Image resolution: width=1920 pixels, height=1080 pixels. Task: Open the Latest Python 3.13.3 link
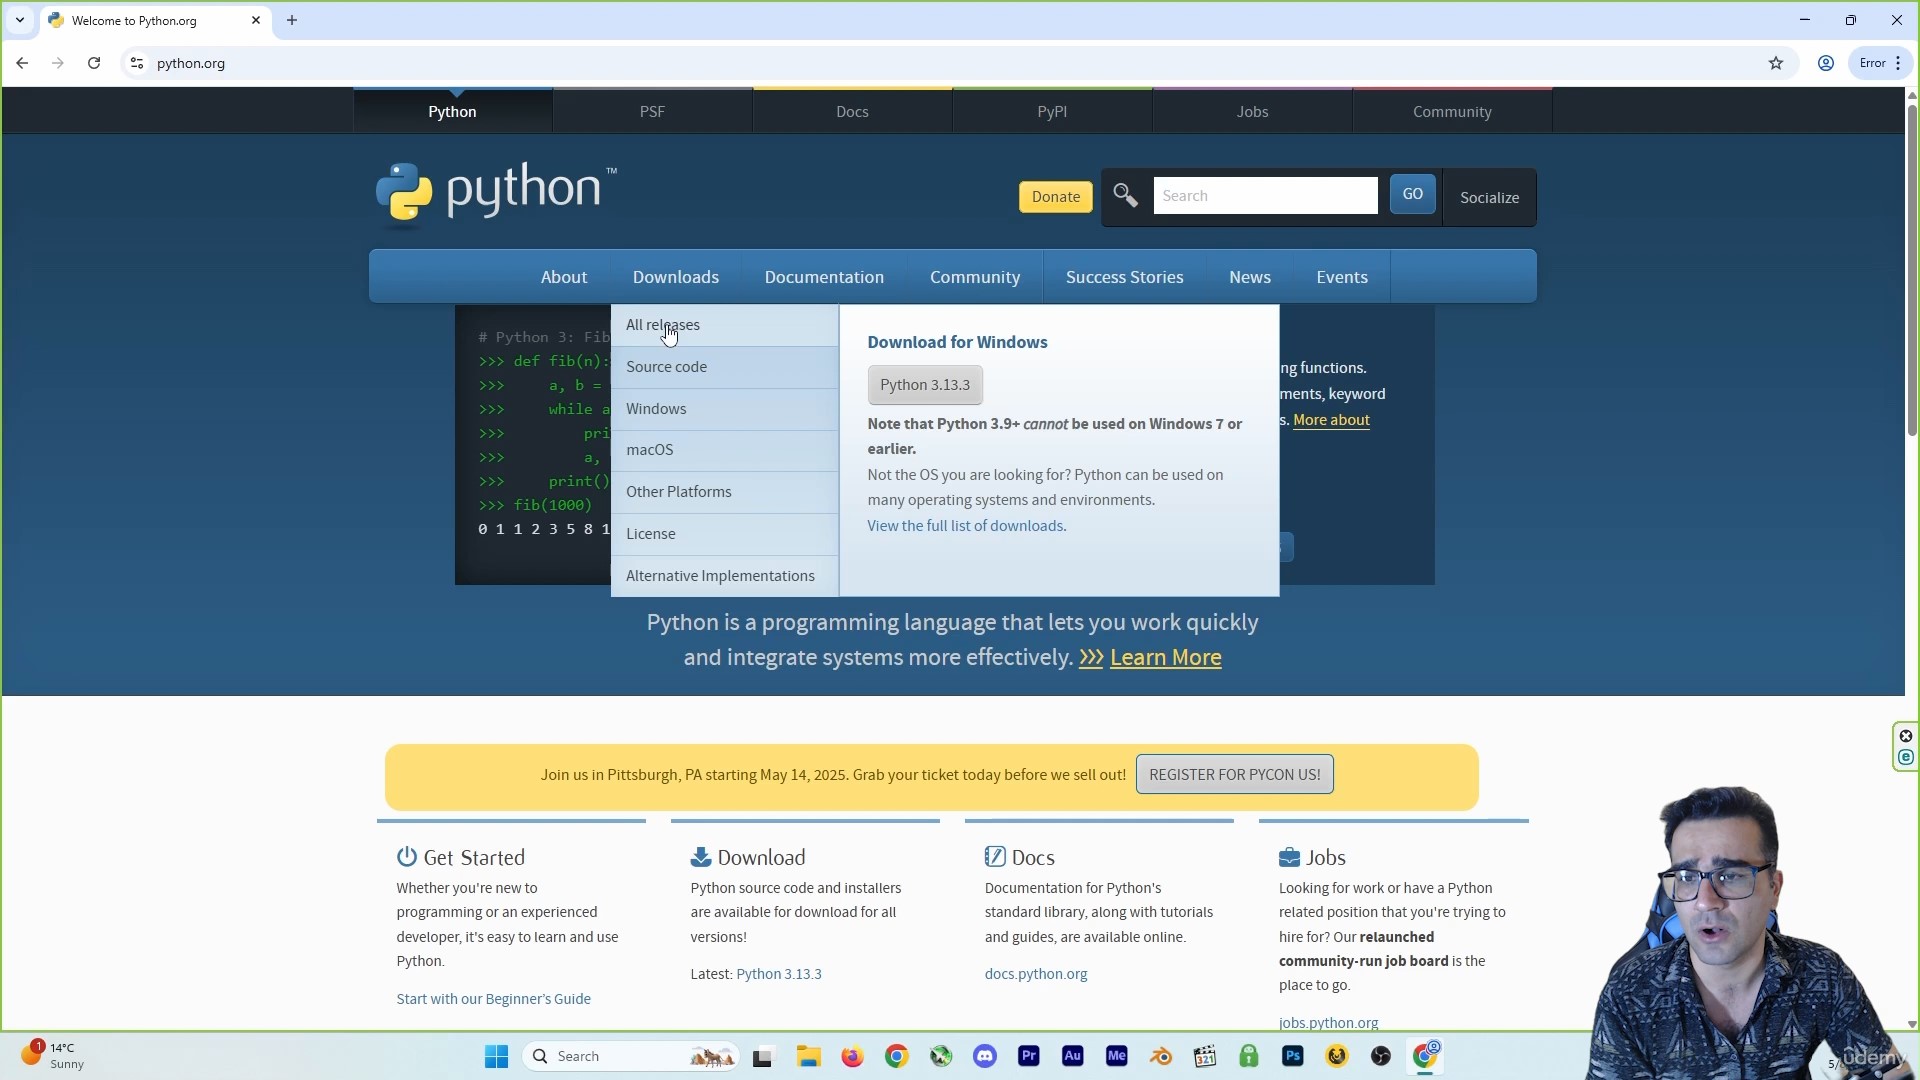[779, 974]
